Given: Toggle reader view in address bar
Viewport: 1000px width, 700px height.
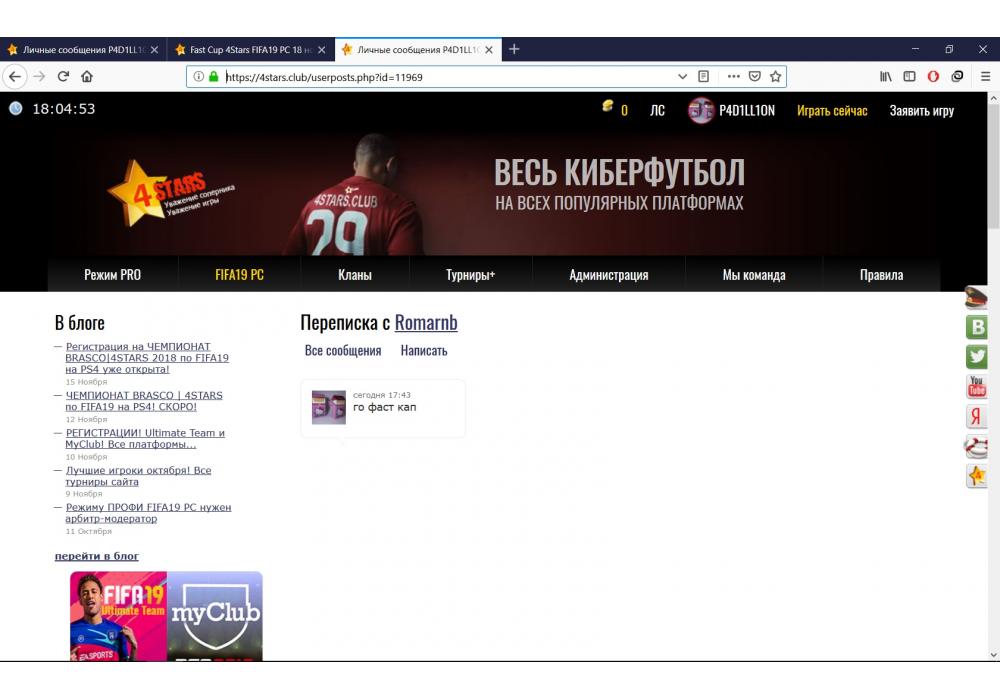Looking at the screenshot, I should 703,77.
